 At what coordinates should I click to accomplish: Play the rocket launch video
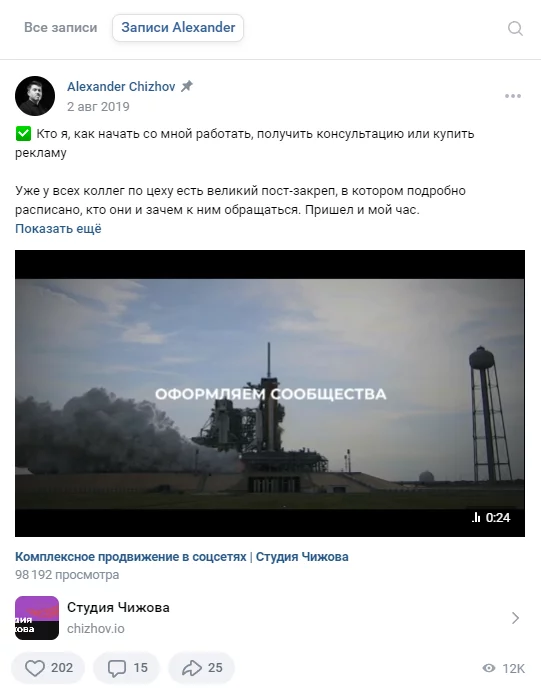coord(270,393)
